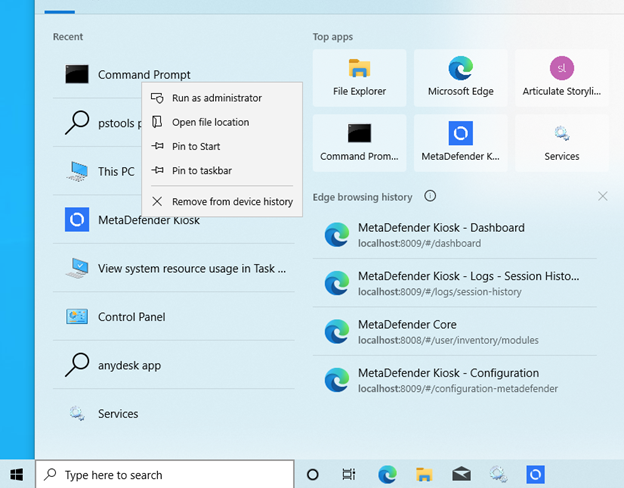Click "localhost:8009/#/configuration-metadefender" URL text
Image resolution: width=624 pixels, height=488 pixels.
(x=458, y=388)
